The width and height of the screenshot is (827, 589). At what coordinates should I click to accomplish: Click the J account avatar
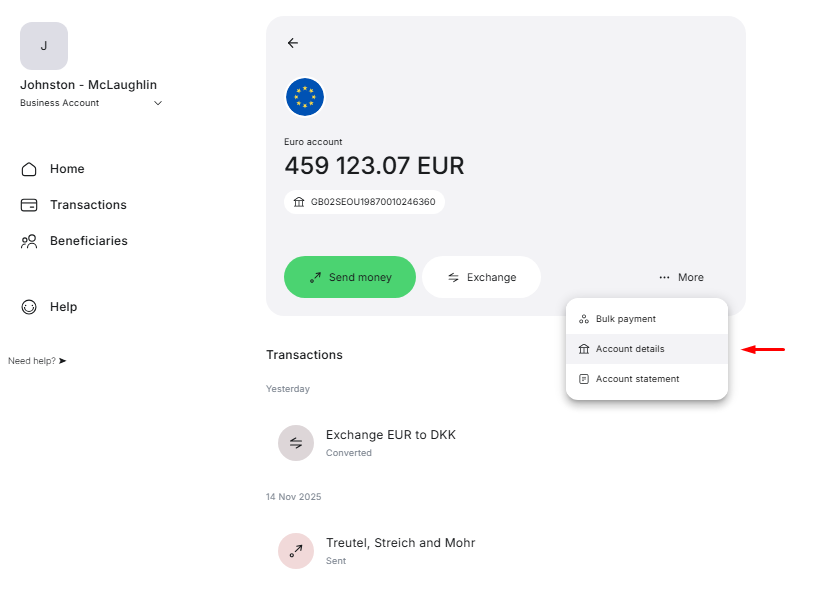click(x=44, y=46)
